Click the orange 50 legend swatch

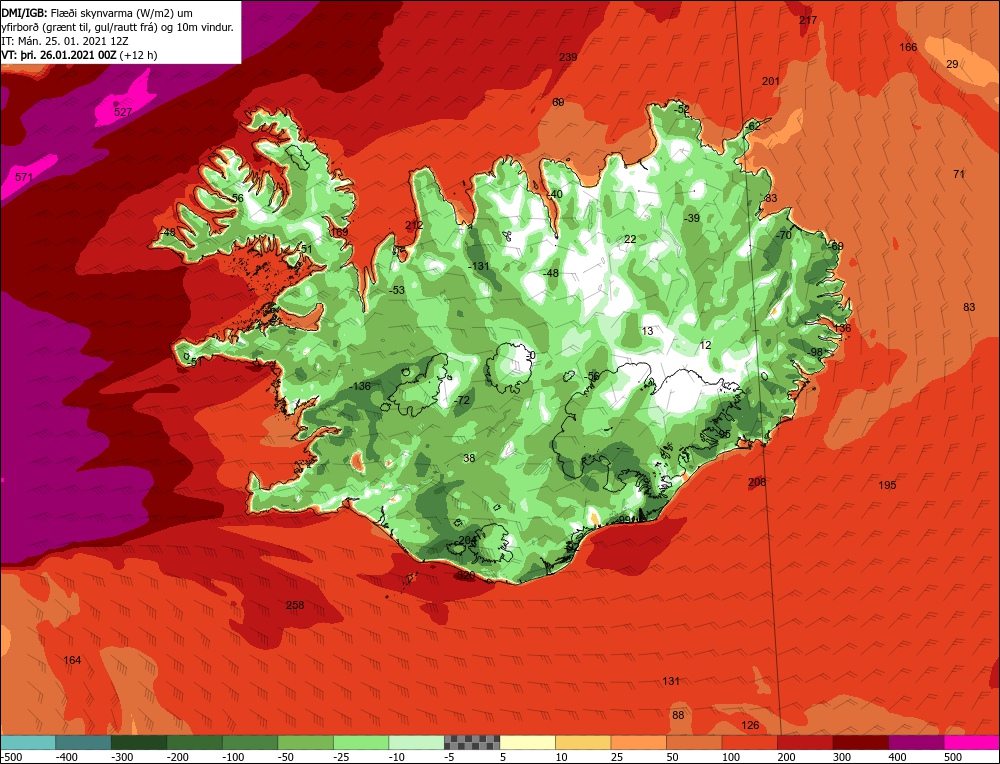pyautogui.click(x=694, y=742)
